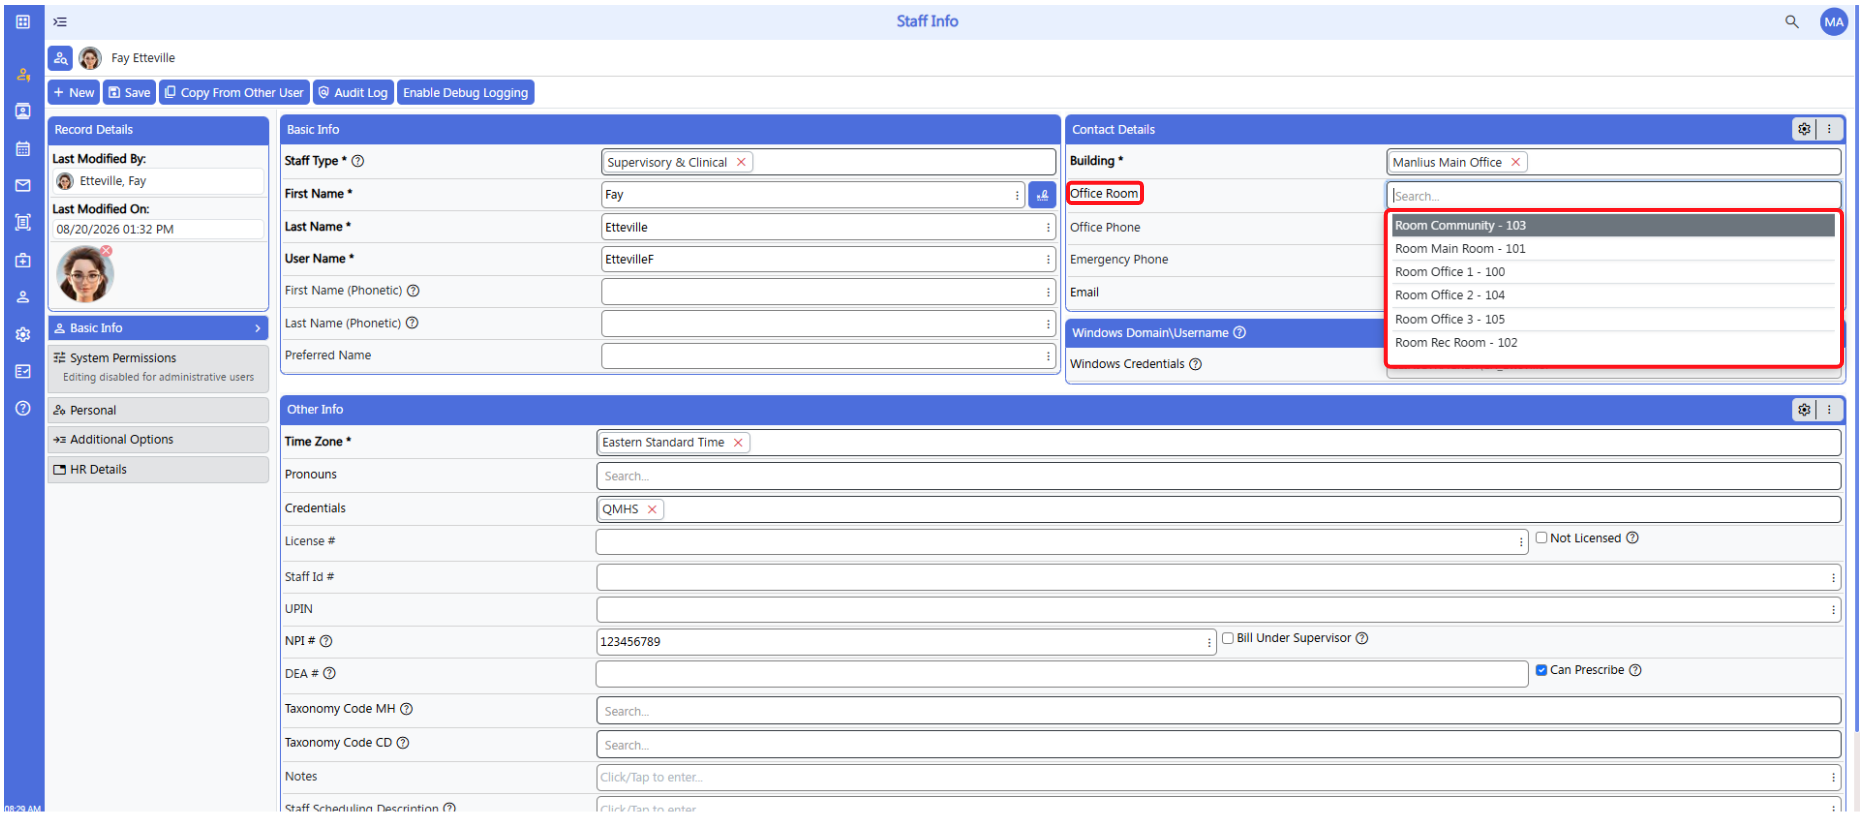Toggle the sidebar collapse icon

click(x=60, y=22)
